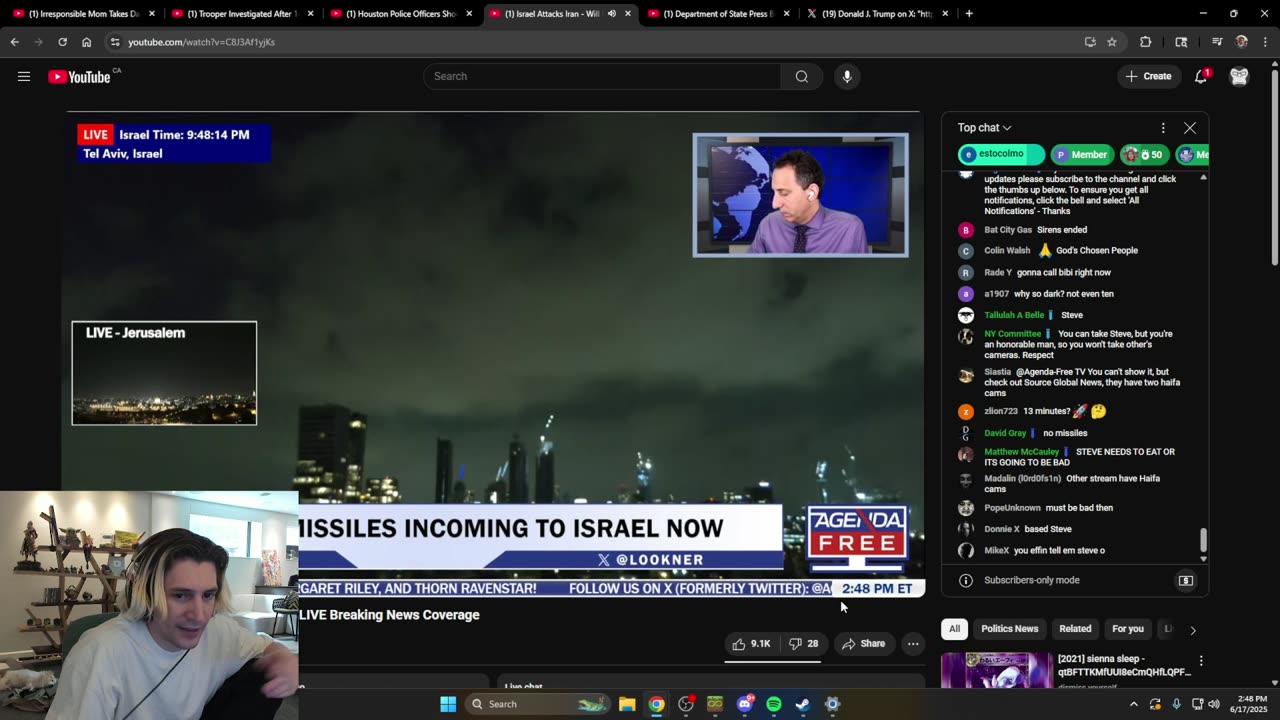Like the video with 9.1K thumbs up

[752, 644]
